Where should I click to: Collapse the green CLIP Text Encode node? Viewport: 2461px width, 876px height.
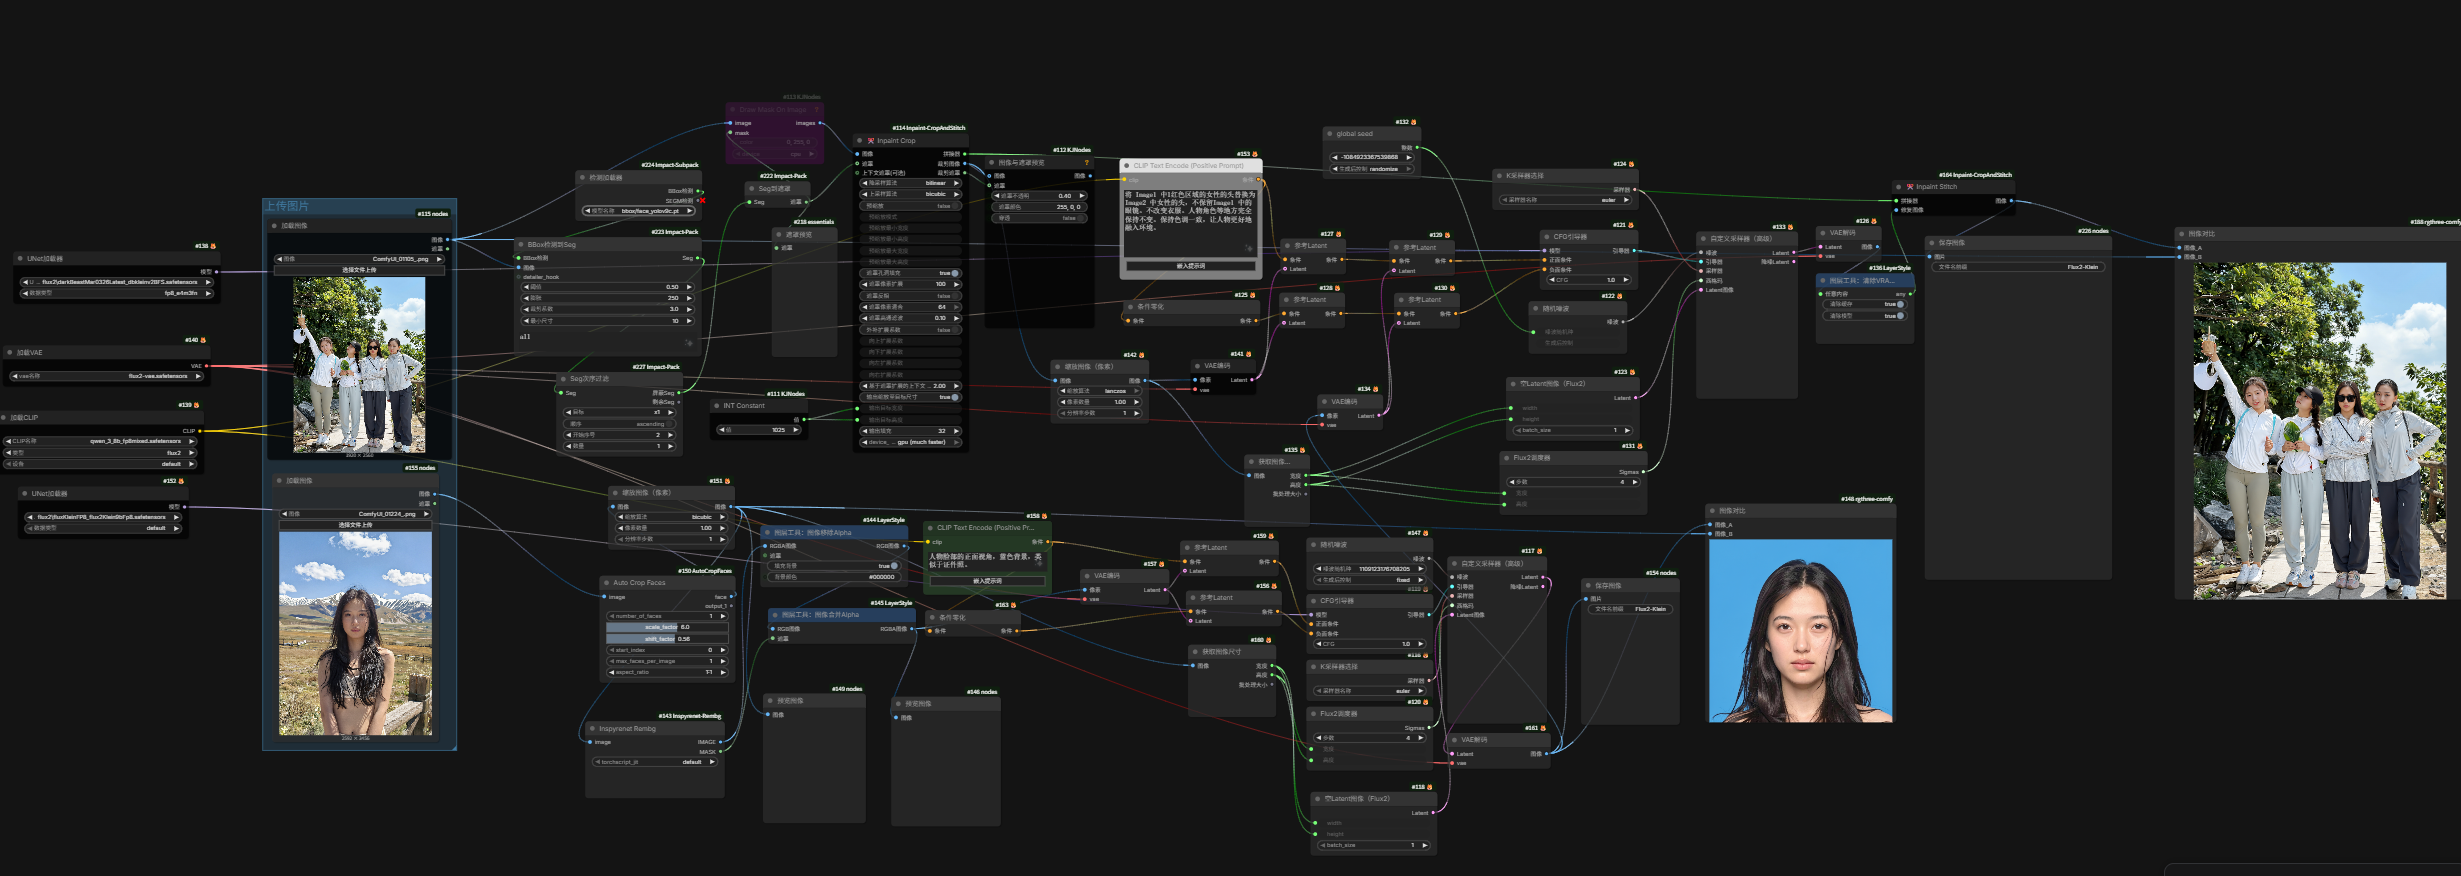930,528
